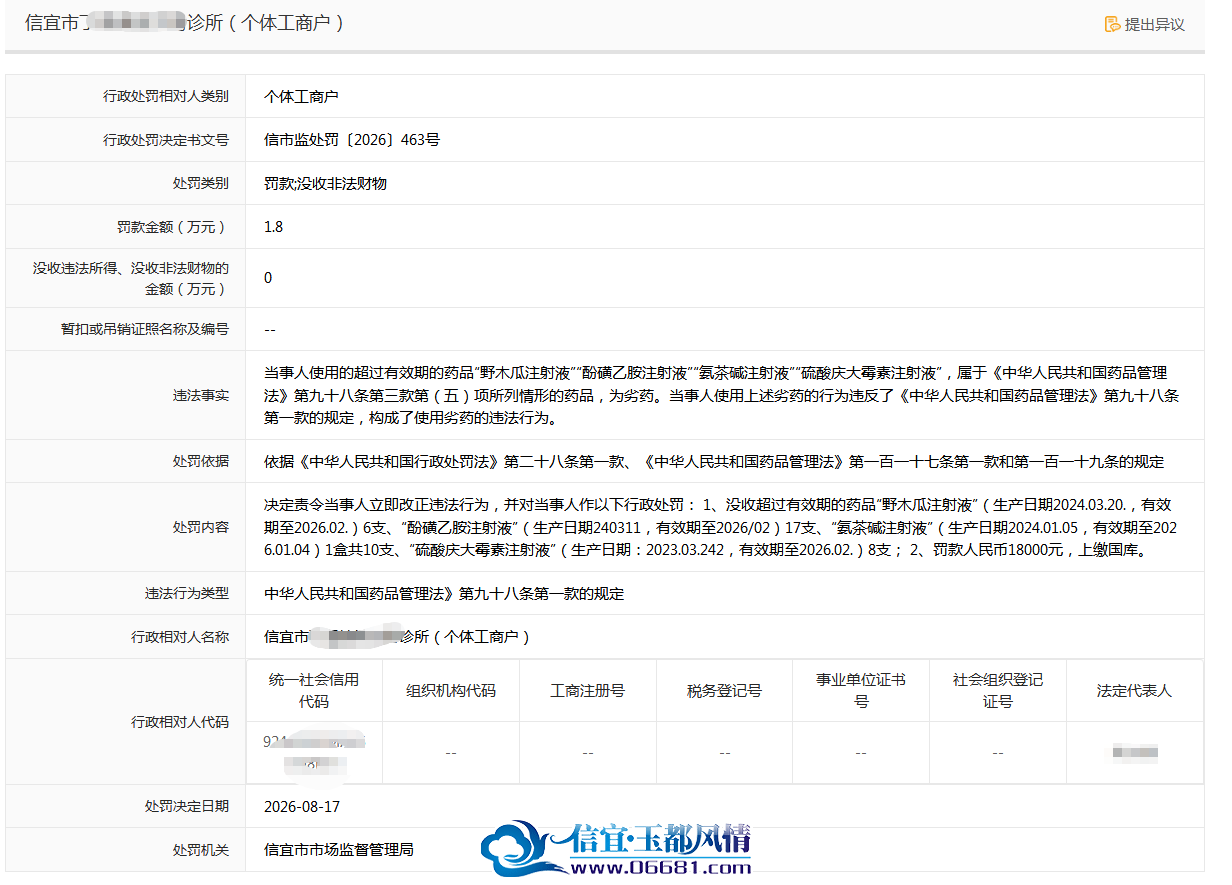Image resolution: width=1232 pixels, height=885 pixels.
Task: Click the 违法行为类型 value citing 第九十八条第一款
Action: (444, 593)
